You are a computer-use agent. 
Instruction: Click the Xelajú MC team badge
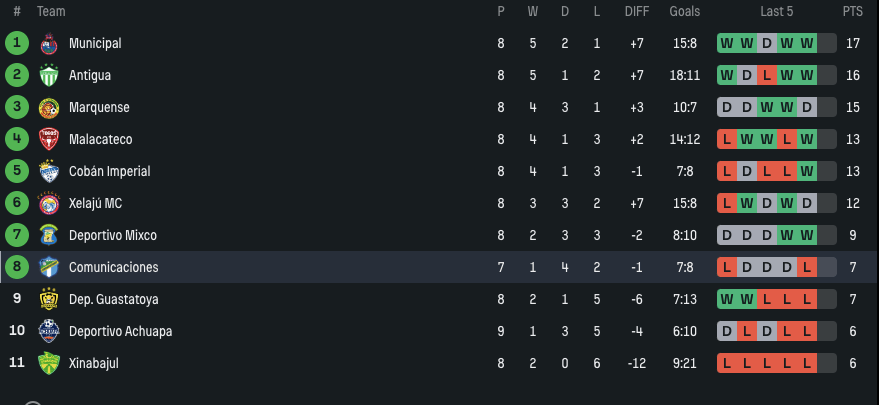click(x=49, y=204)
